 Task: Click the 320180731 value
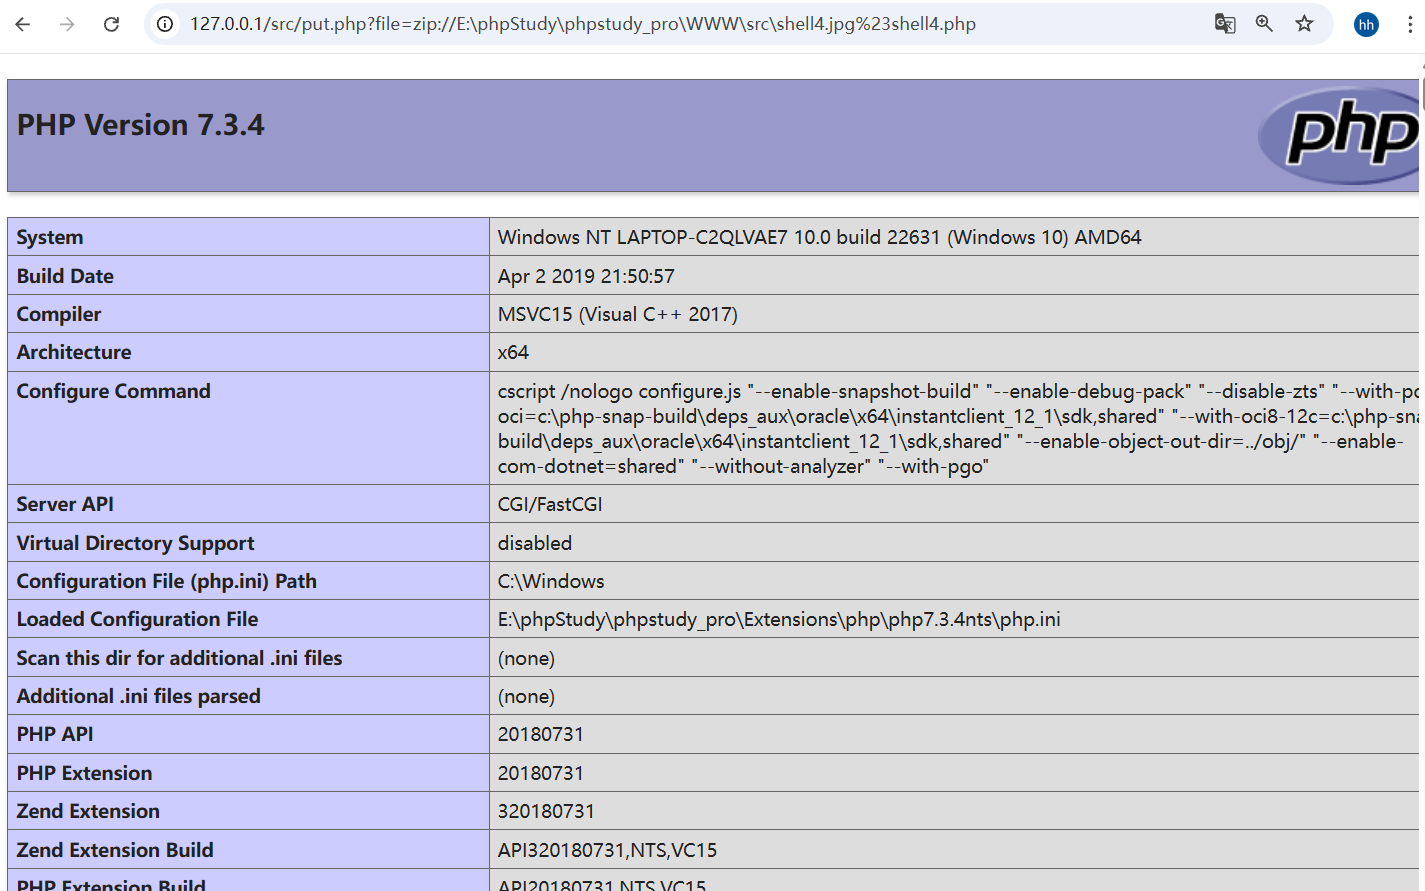click(546, 811)
